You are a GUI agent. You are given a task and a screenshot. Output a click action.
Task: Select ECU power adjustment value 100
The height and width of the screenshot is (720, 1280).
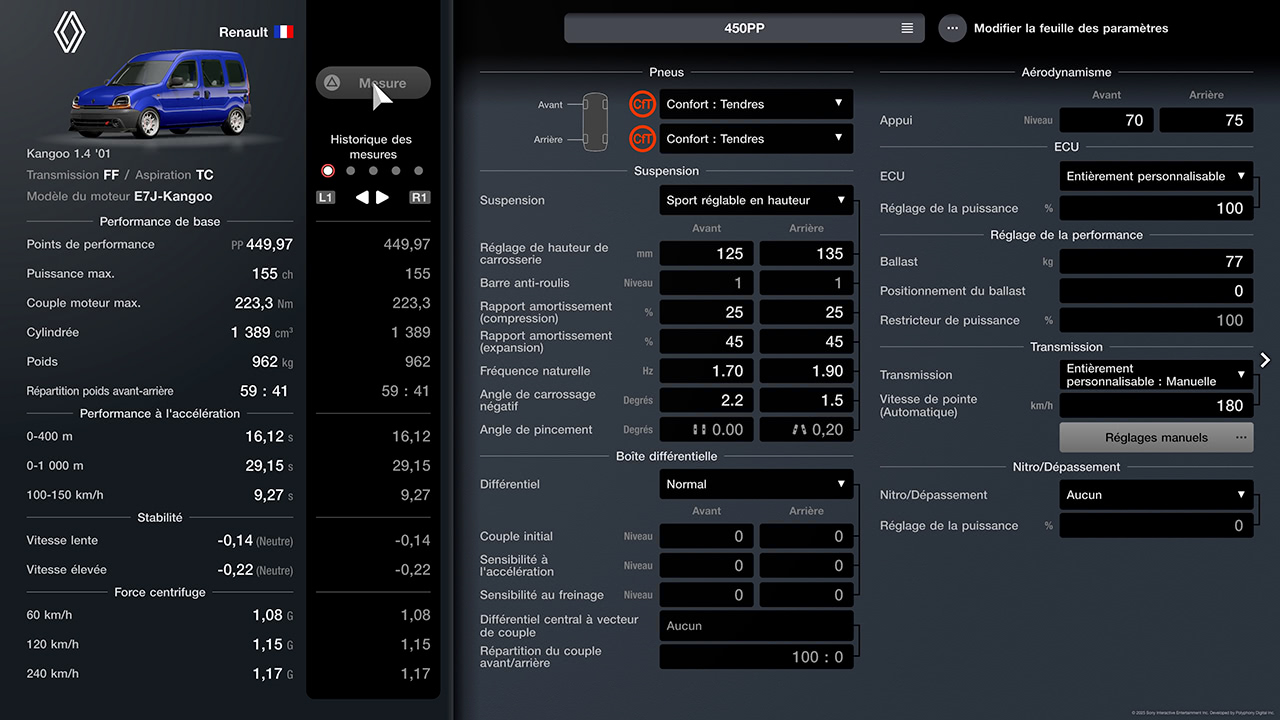[1156, 208]
